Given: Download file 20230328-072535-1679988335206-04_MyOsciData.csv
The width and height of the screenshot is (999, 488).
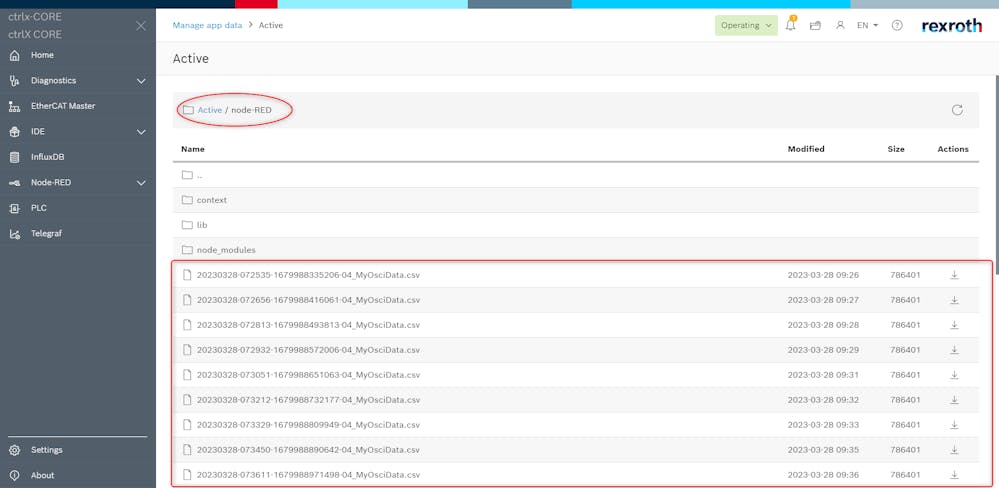Looking at the screenshot, I should tap(954, 275).
